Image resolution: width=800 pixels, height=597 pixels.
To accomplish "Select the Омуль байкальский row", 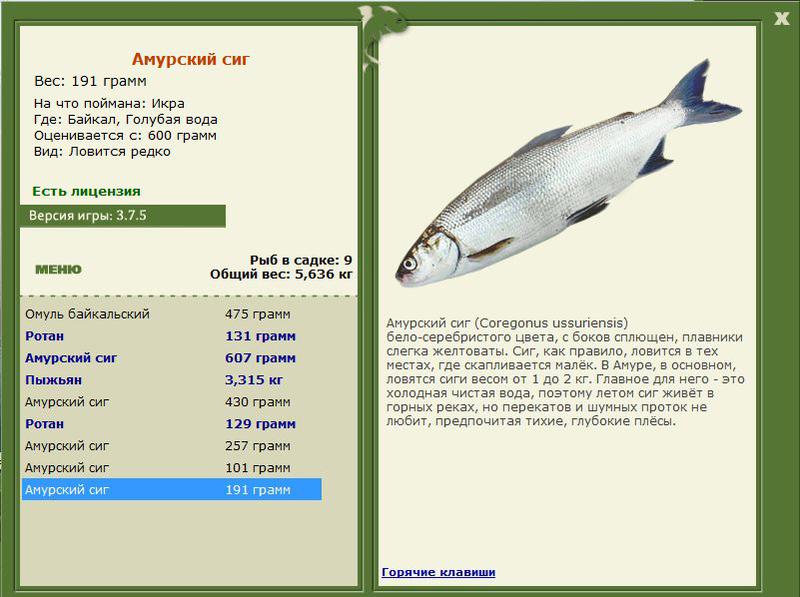I will point(171,314).
